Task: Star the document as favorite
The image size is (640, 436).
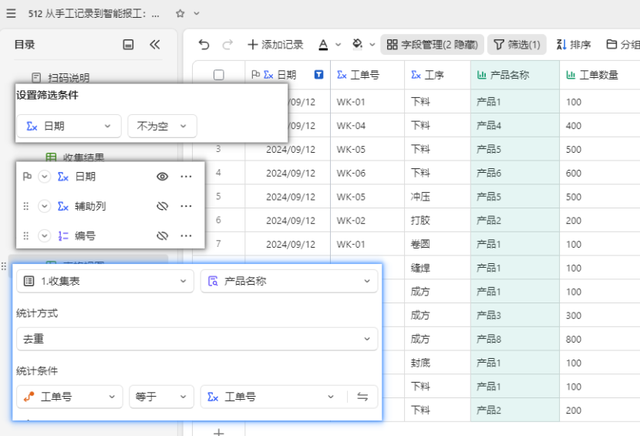Action: pyautogui.click(x=180, y=13)
